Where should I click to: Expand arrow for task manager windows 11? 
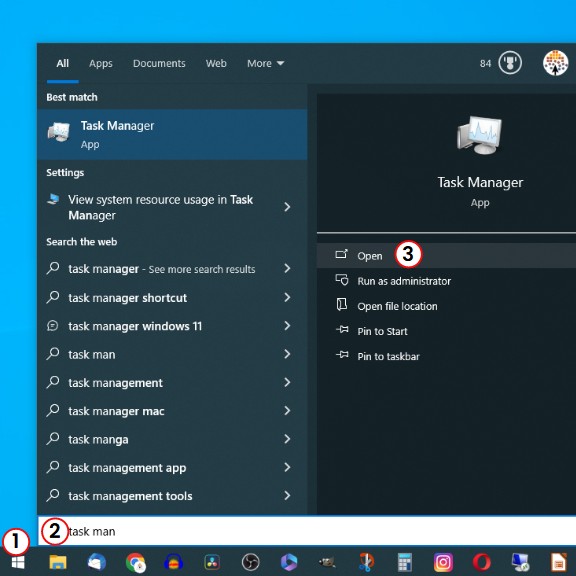click(287, 325)
